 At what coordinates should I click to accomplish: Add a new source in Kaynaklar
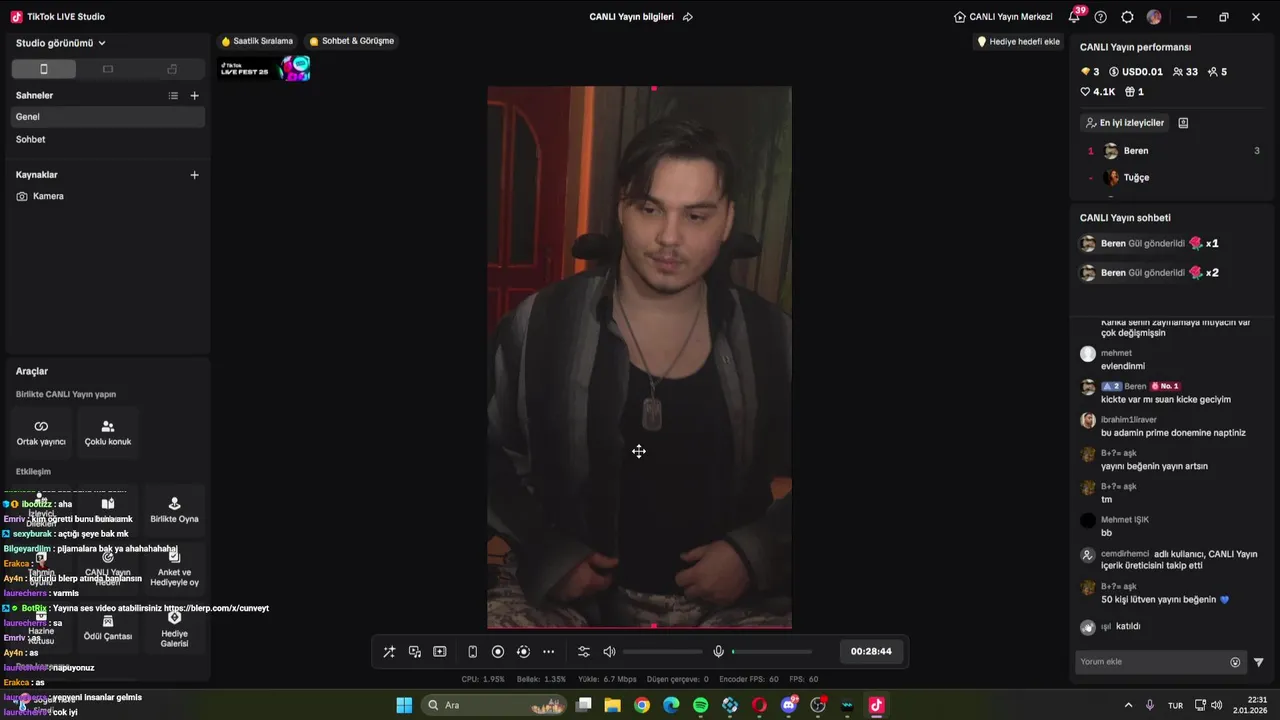tap(194, 175)
